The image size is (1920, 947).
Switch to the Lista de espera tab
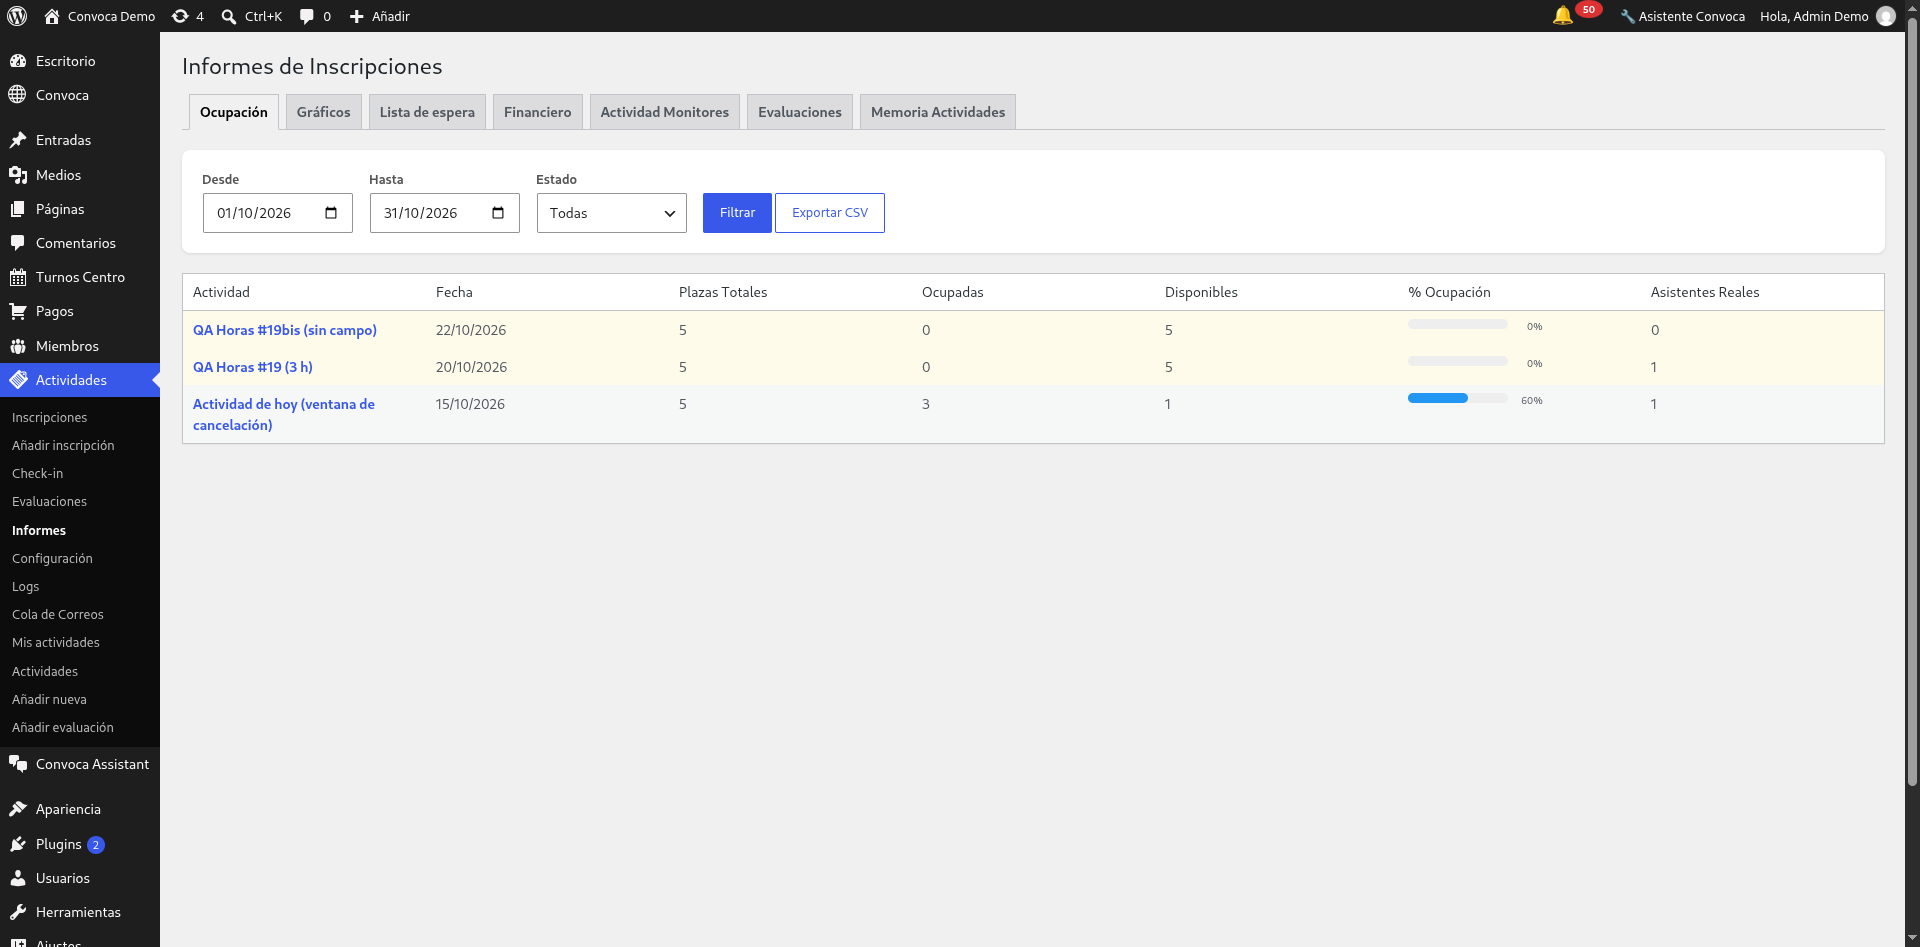pyautogui.click(x=427, y=112)
